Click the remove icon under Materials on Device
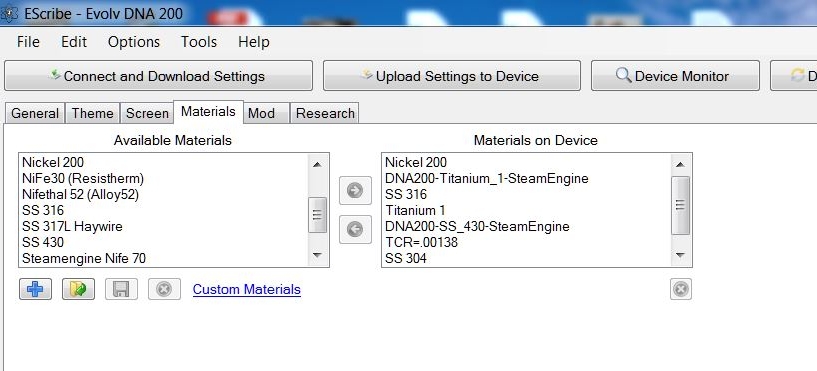This screenshot has width=817, height=371. [681, 289]
